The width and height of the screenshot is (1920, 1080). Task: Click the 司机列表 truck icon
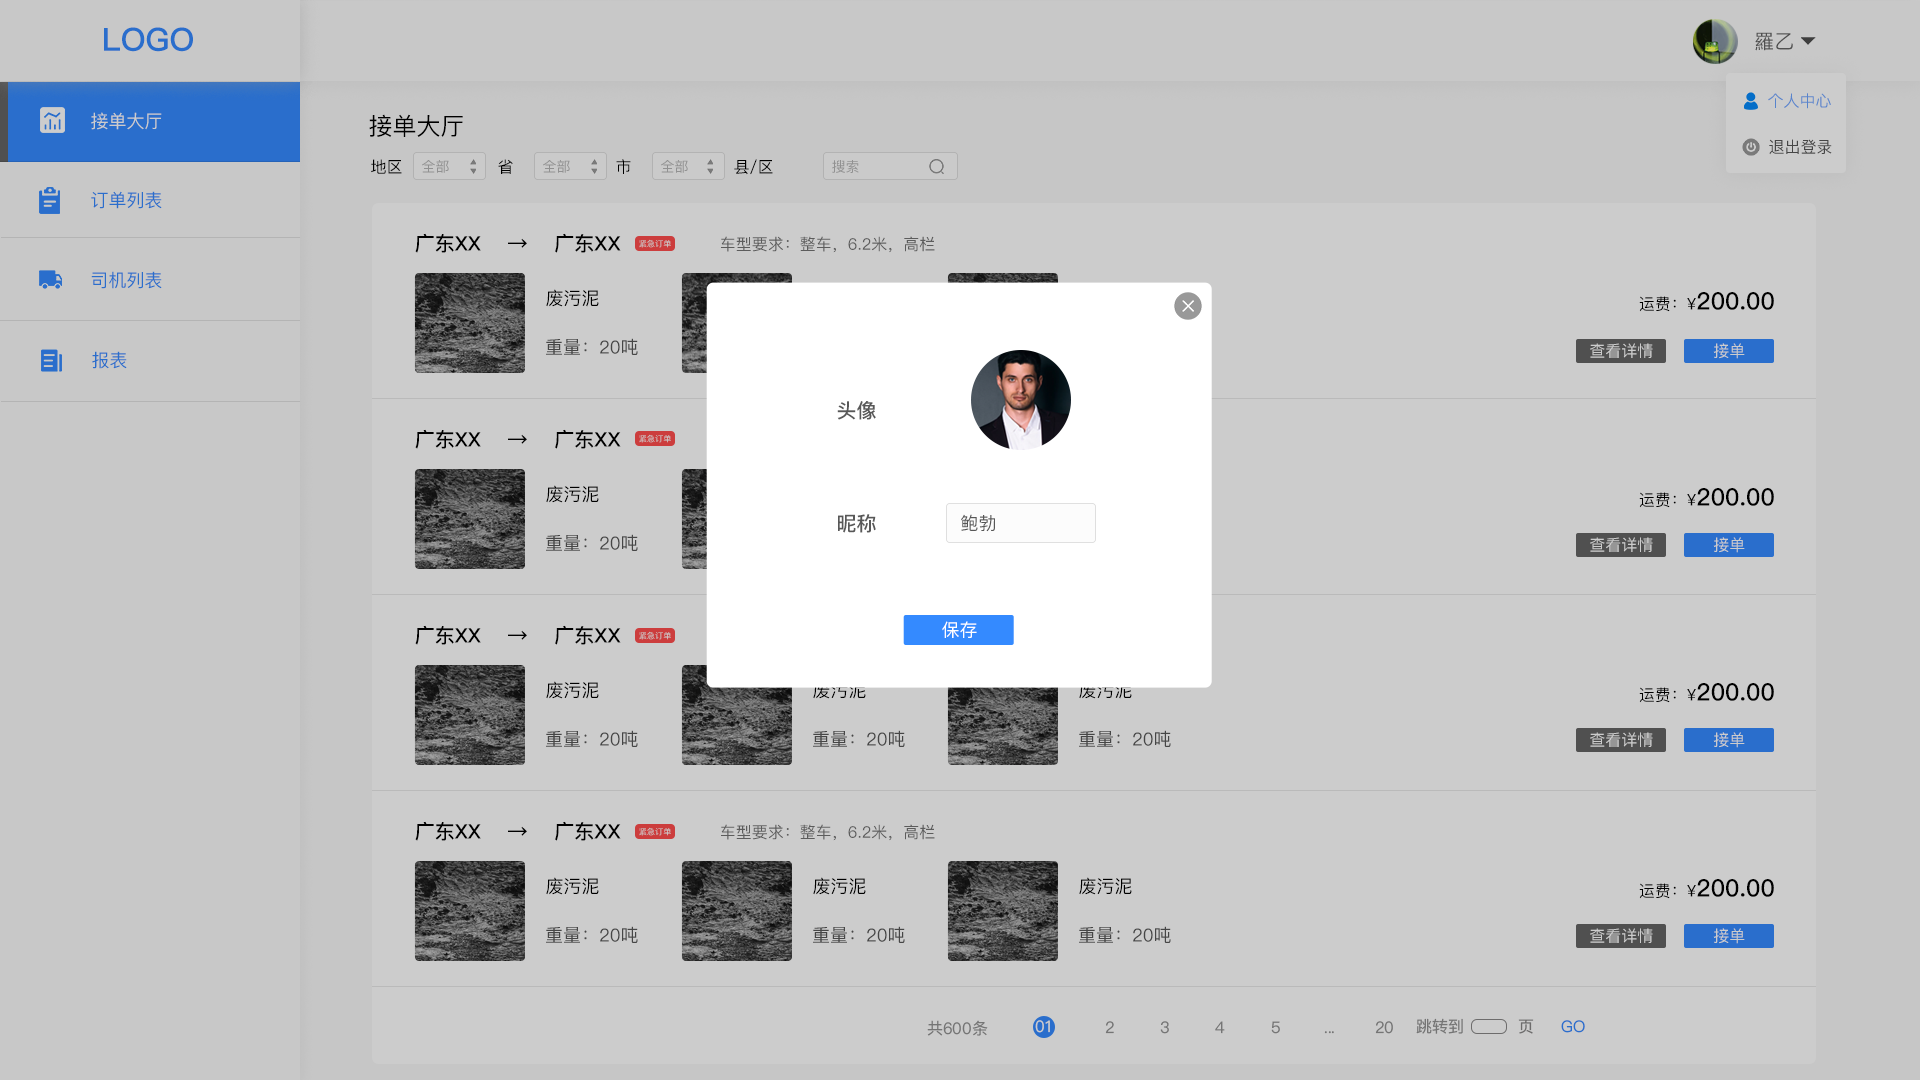(x=50, y=280)
